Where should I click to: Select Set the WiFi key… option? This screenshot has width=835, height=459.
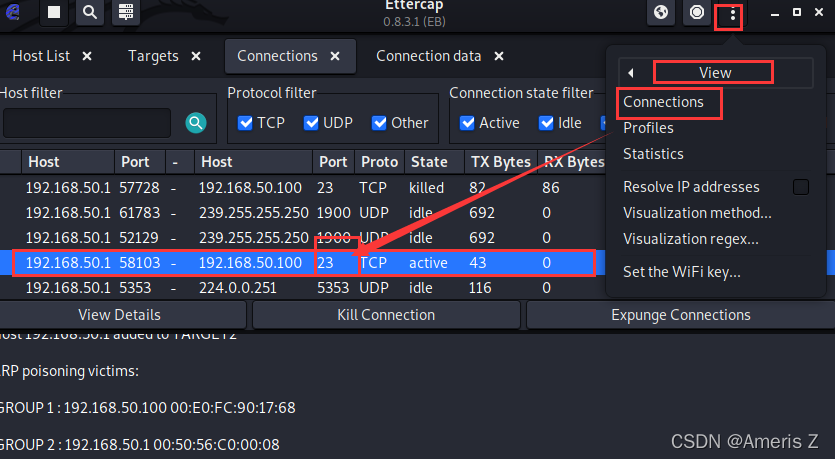pyautogui.click(x=682, y=272)
